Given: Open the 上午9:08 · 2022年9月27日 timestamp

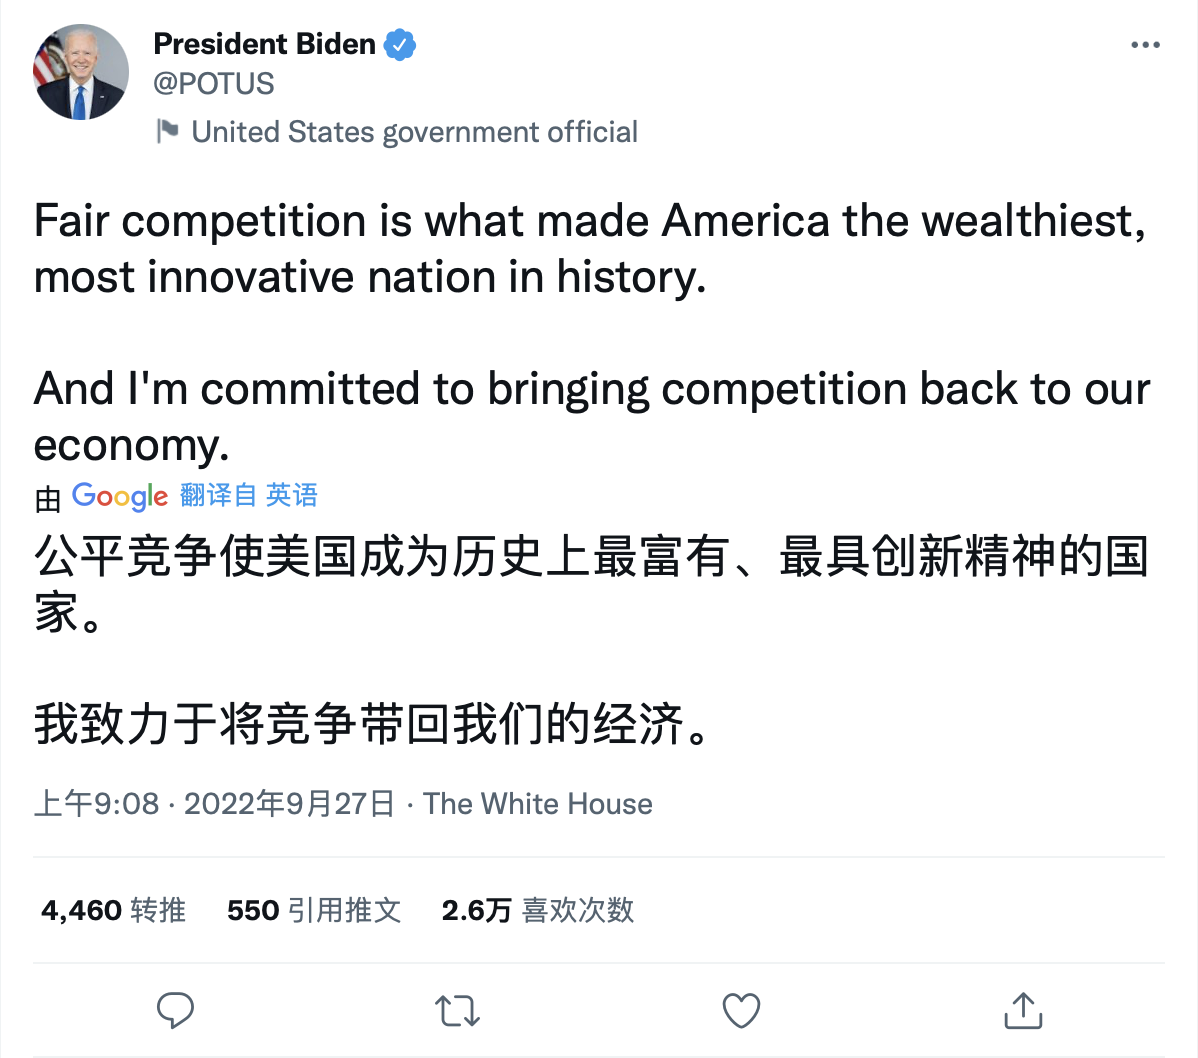Looking at the screenshot, I should (215, 804).
